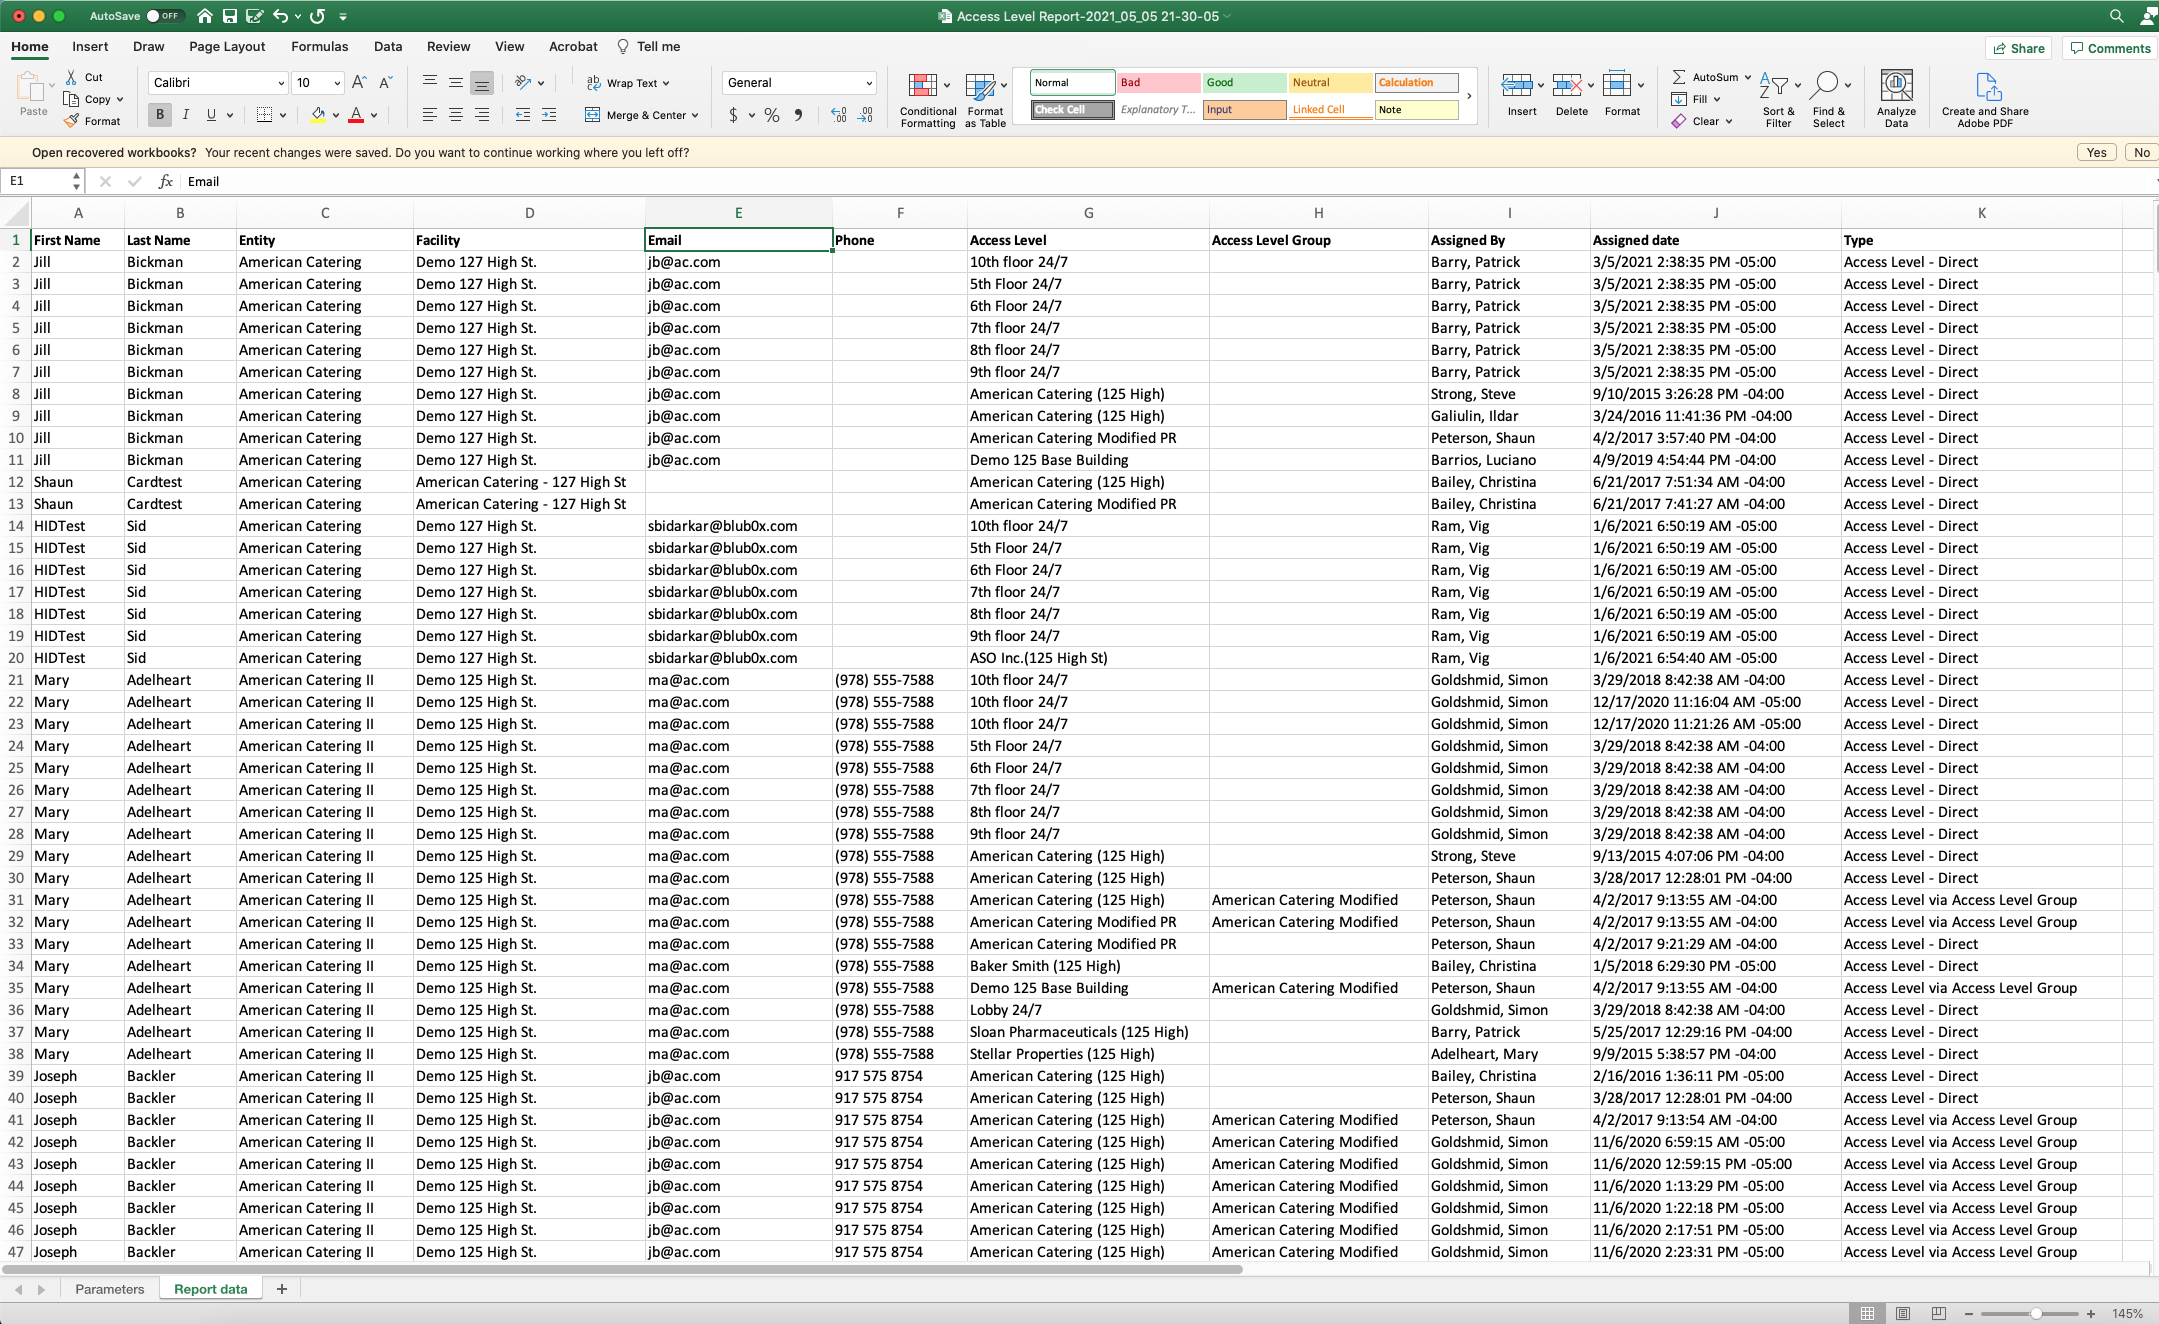Switch to the Formulas ribbon tab
This screenshot has height=1324, width=2159.
319,46
